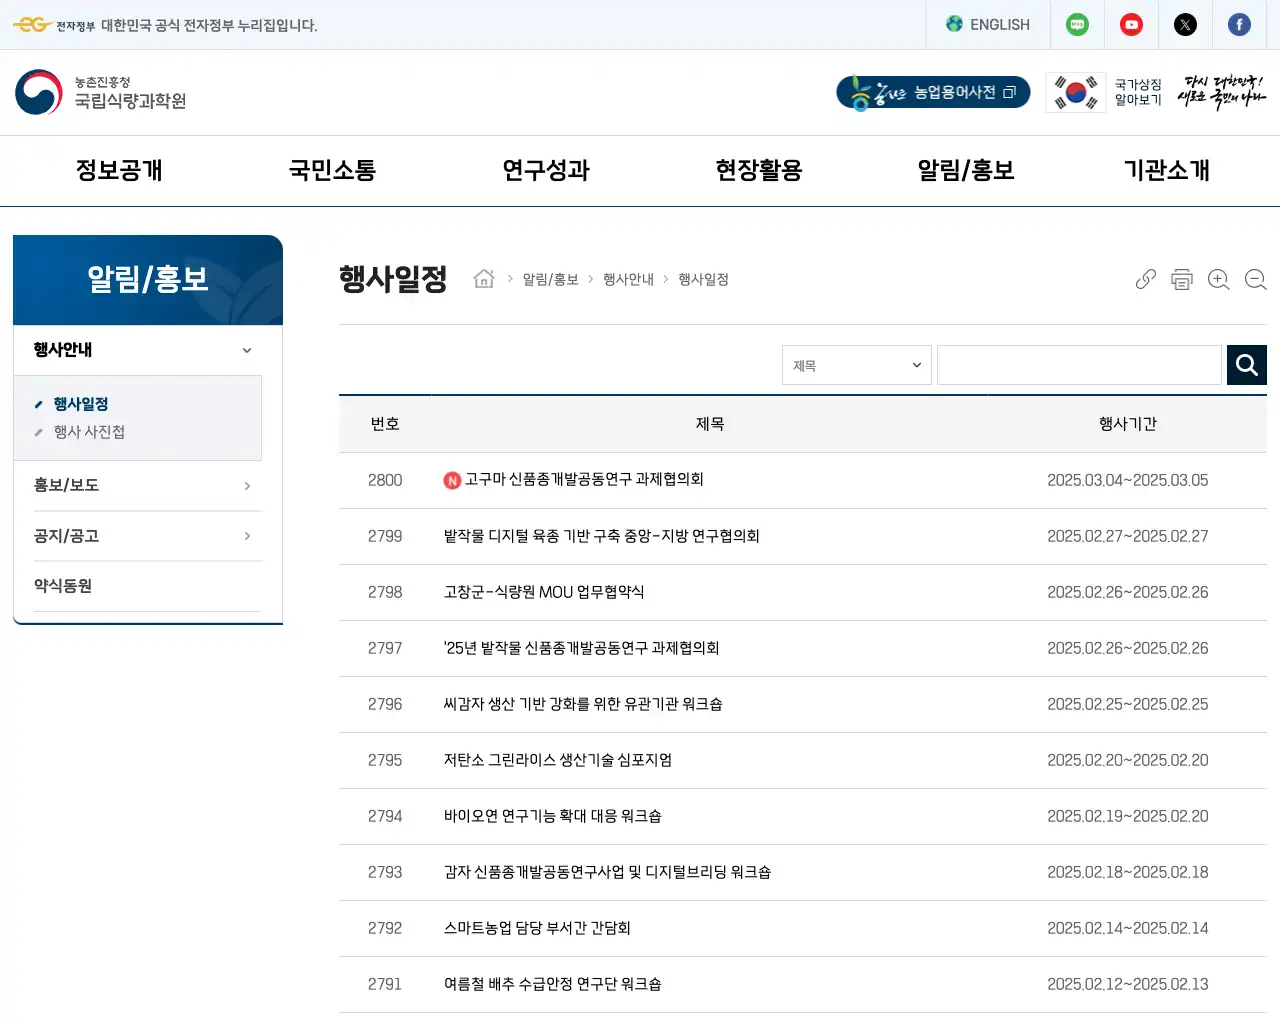Open the Facebook page icon

(1239, 25)
